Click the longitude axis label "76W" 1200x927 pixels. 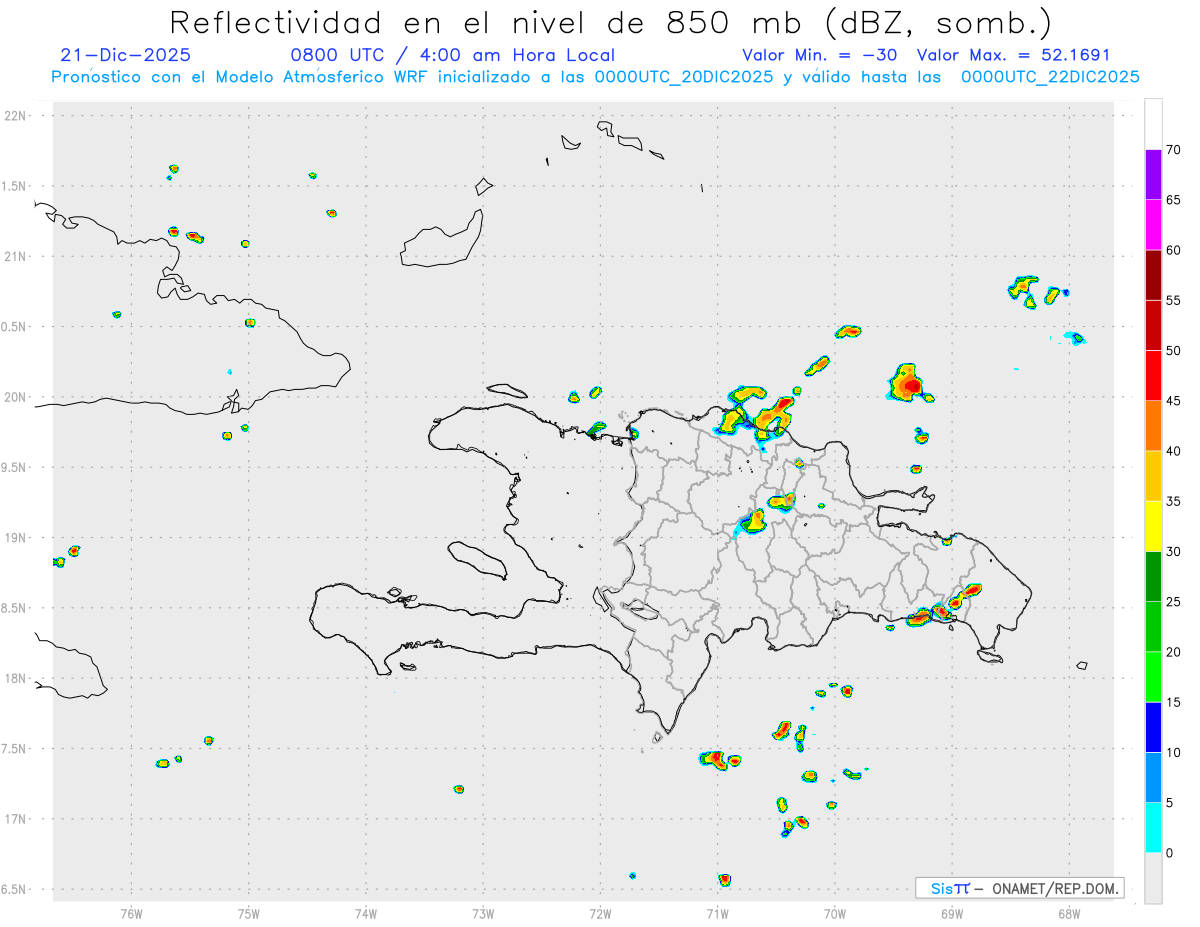point(131,913)
